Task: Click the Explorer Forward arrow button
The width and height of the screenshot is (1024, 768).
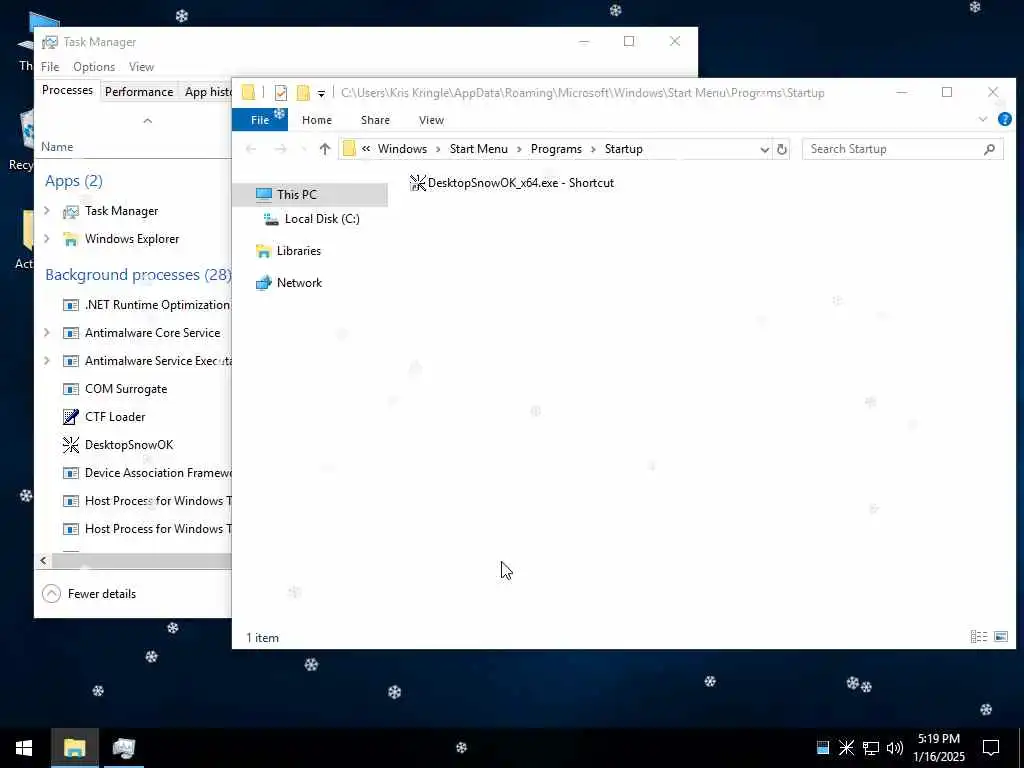Action: click(x=280, y=149)
